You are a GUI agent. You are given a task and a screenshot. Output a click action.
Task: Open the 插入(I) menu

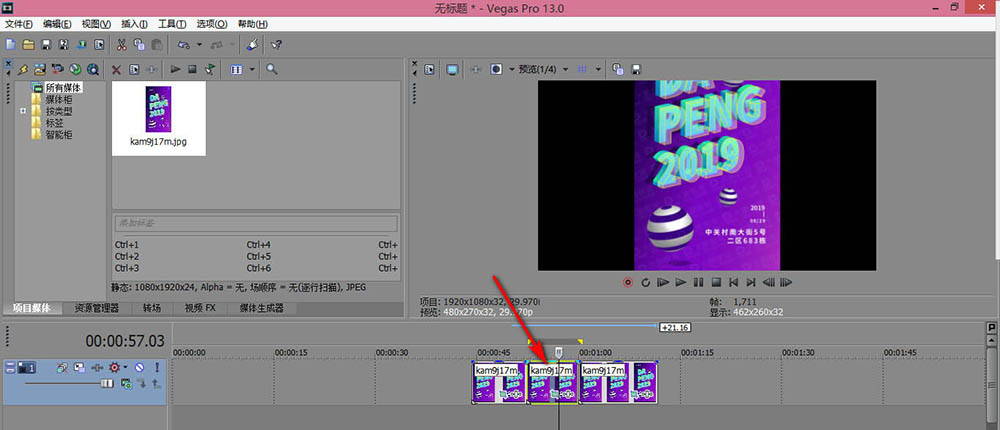click(134, 24)
